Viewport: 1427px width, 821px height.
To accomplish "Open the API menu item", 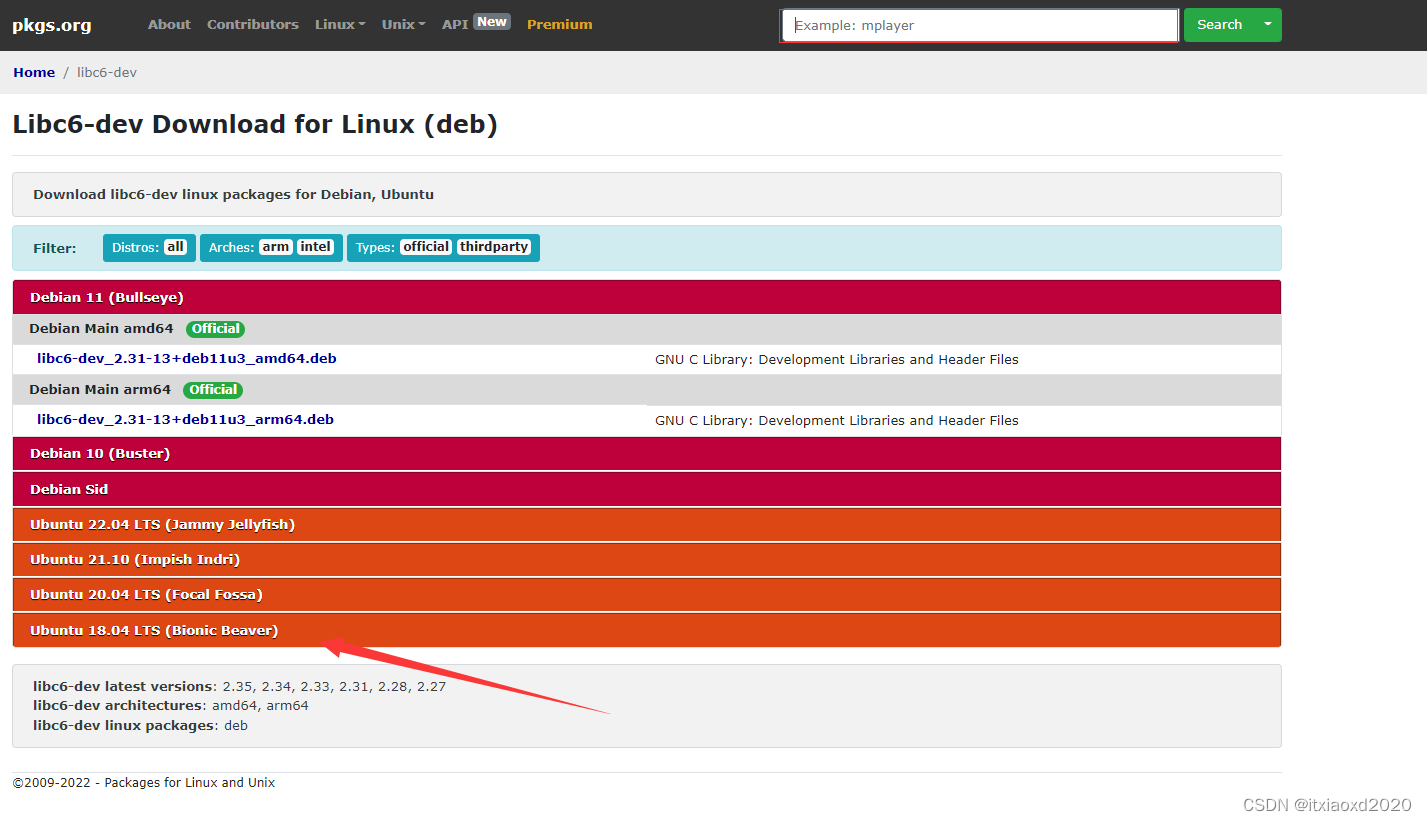I will coord(455,24).
